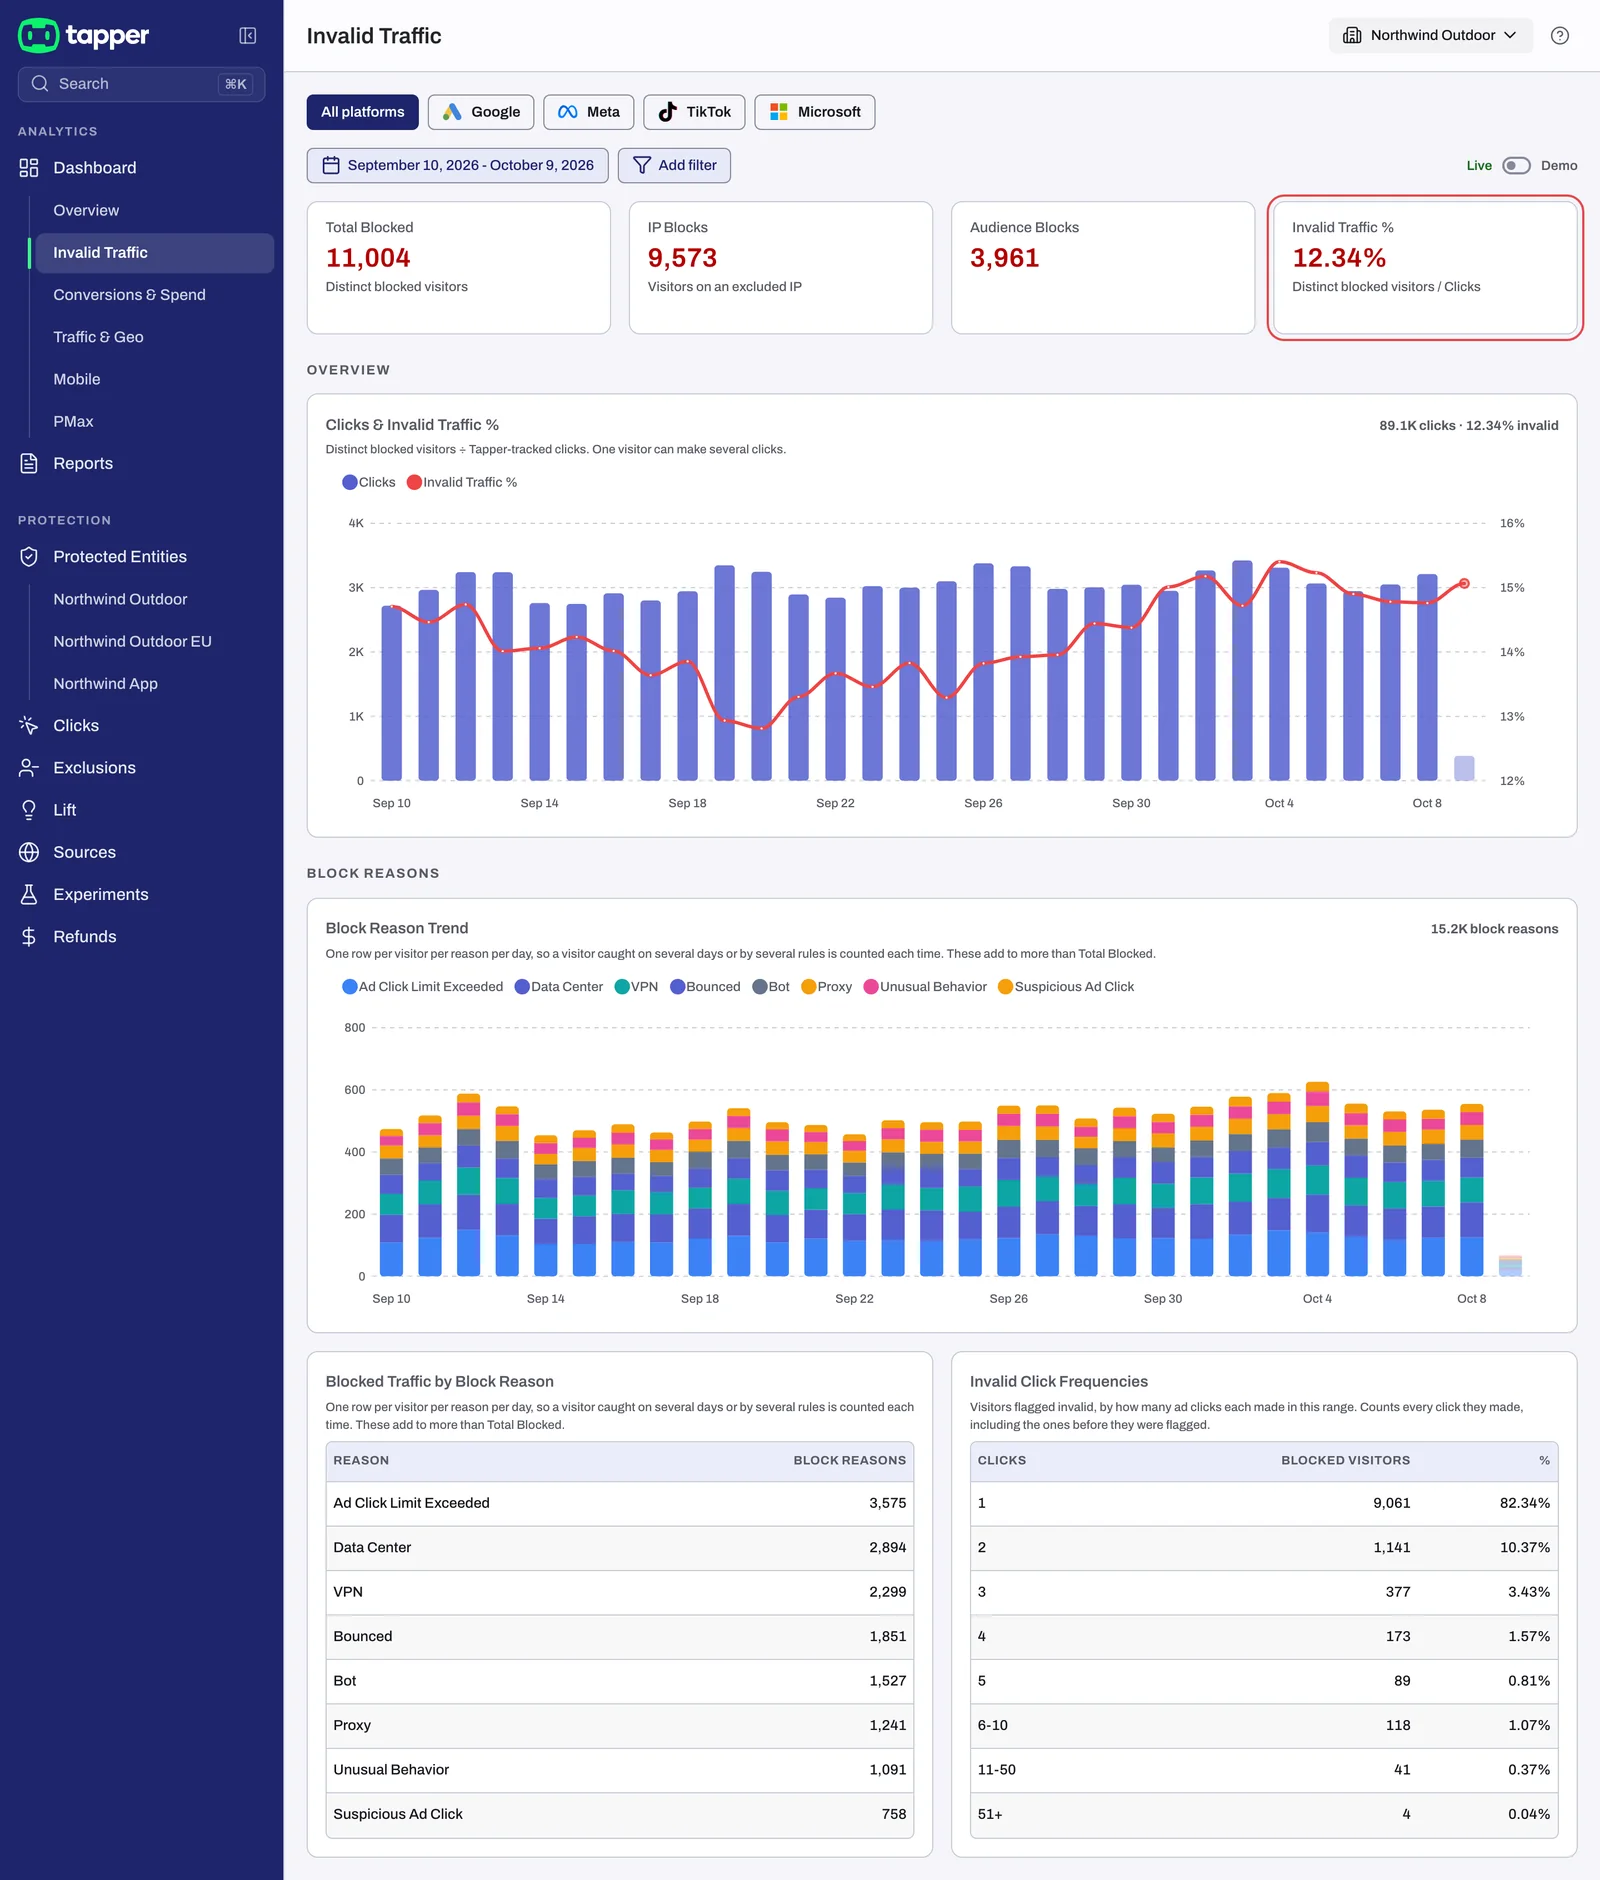
Task: Toggle the VPN legend item
Action: (636, 987)
